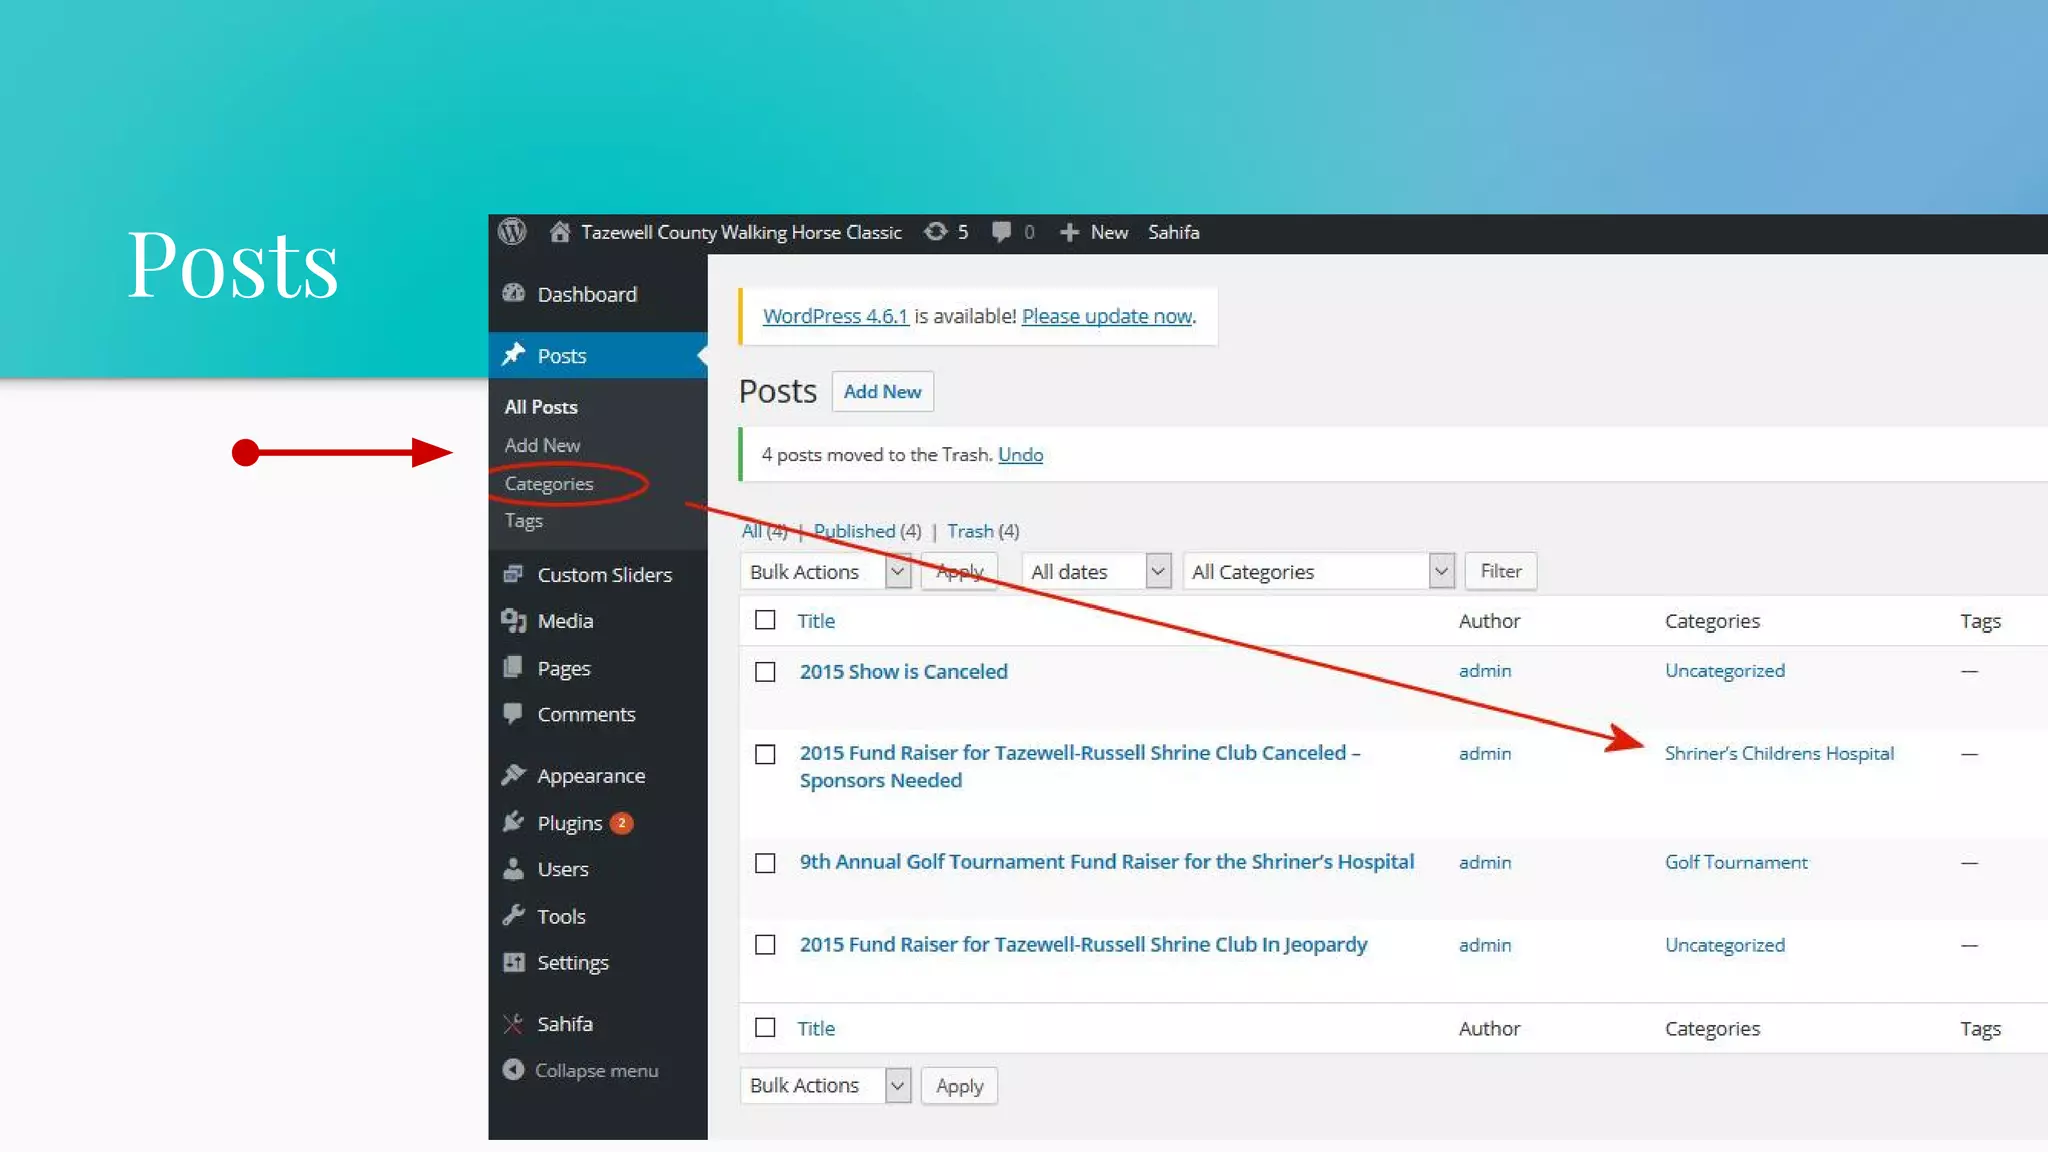Screen dimensions: 2048x1152
Task: Click the Tools wrench icon
Action: (x=514, y=916)
